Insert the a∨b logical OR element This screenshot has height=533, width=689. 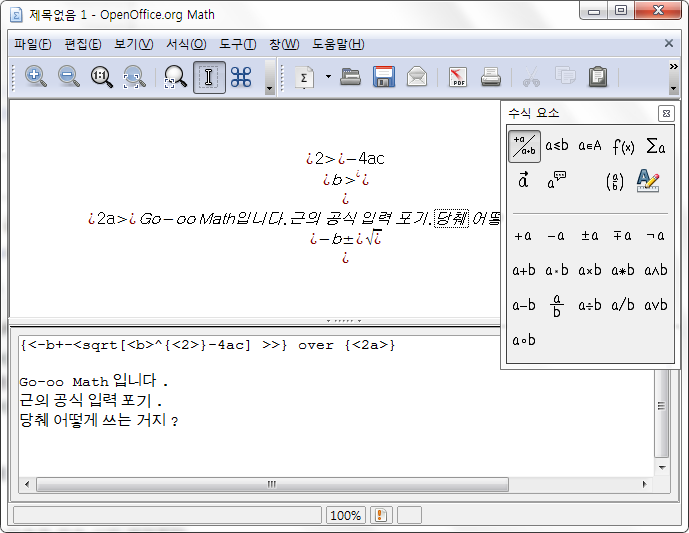(656, 305)
